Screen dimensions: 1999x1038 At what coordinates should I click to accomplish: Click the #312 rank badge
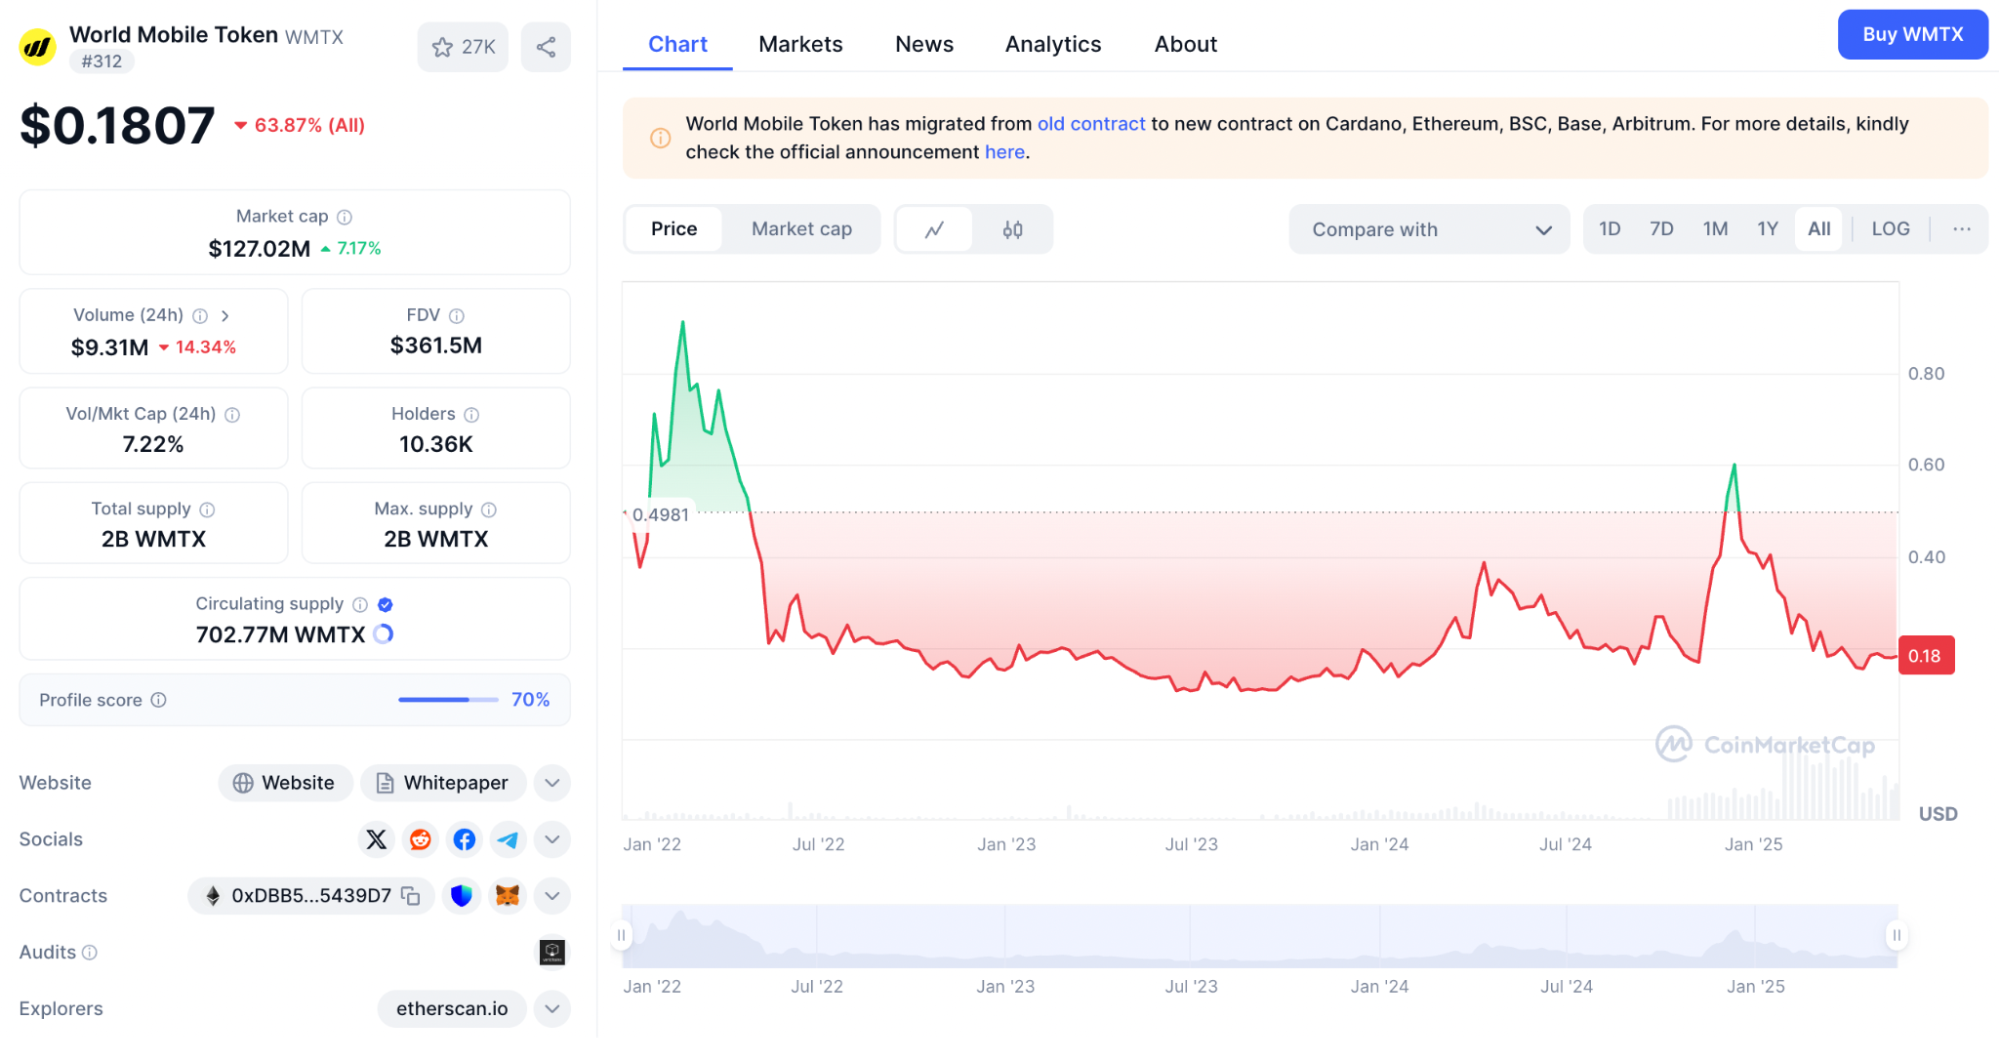pyautogui.click(x=102, y=62)
